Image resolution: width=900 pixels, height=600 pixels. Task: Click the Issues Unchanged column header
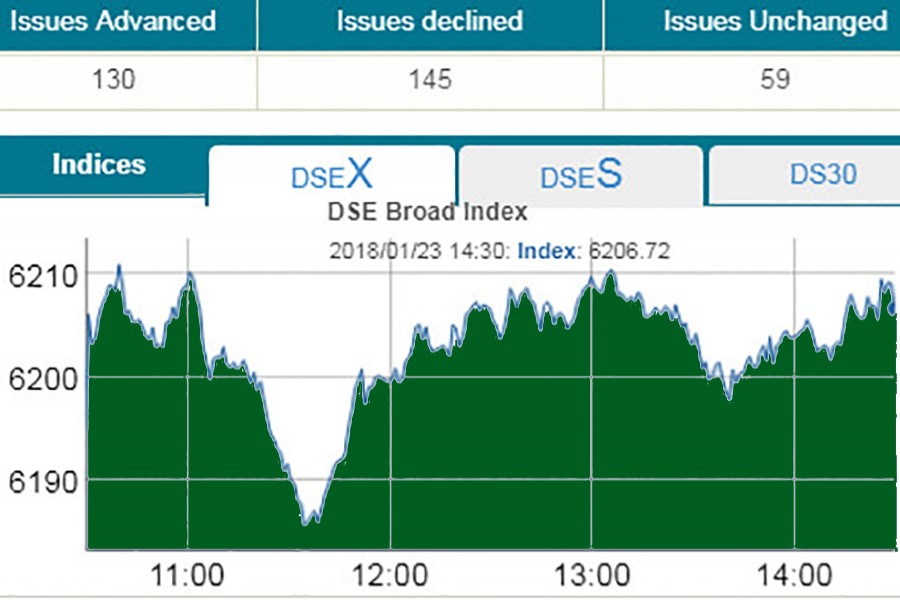774,21
